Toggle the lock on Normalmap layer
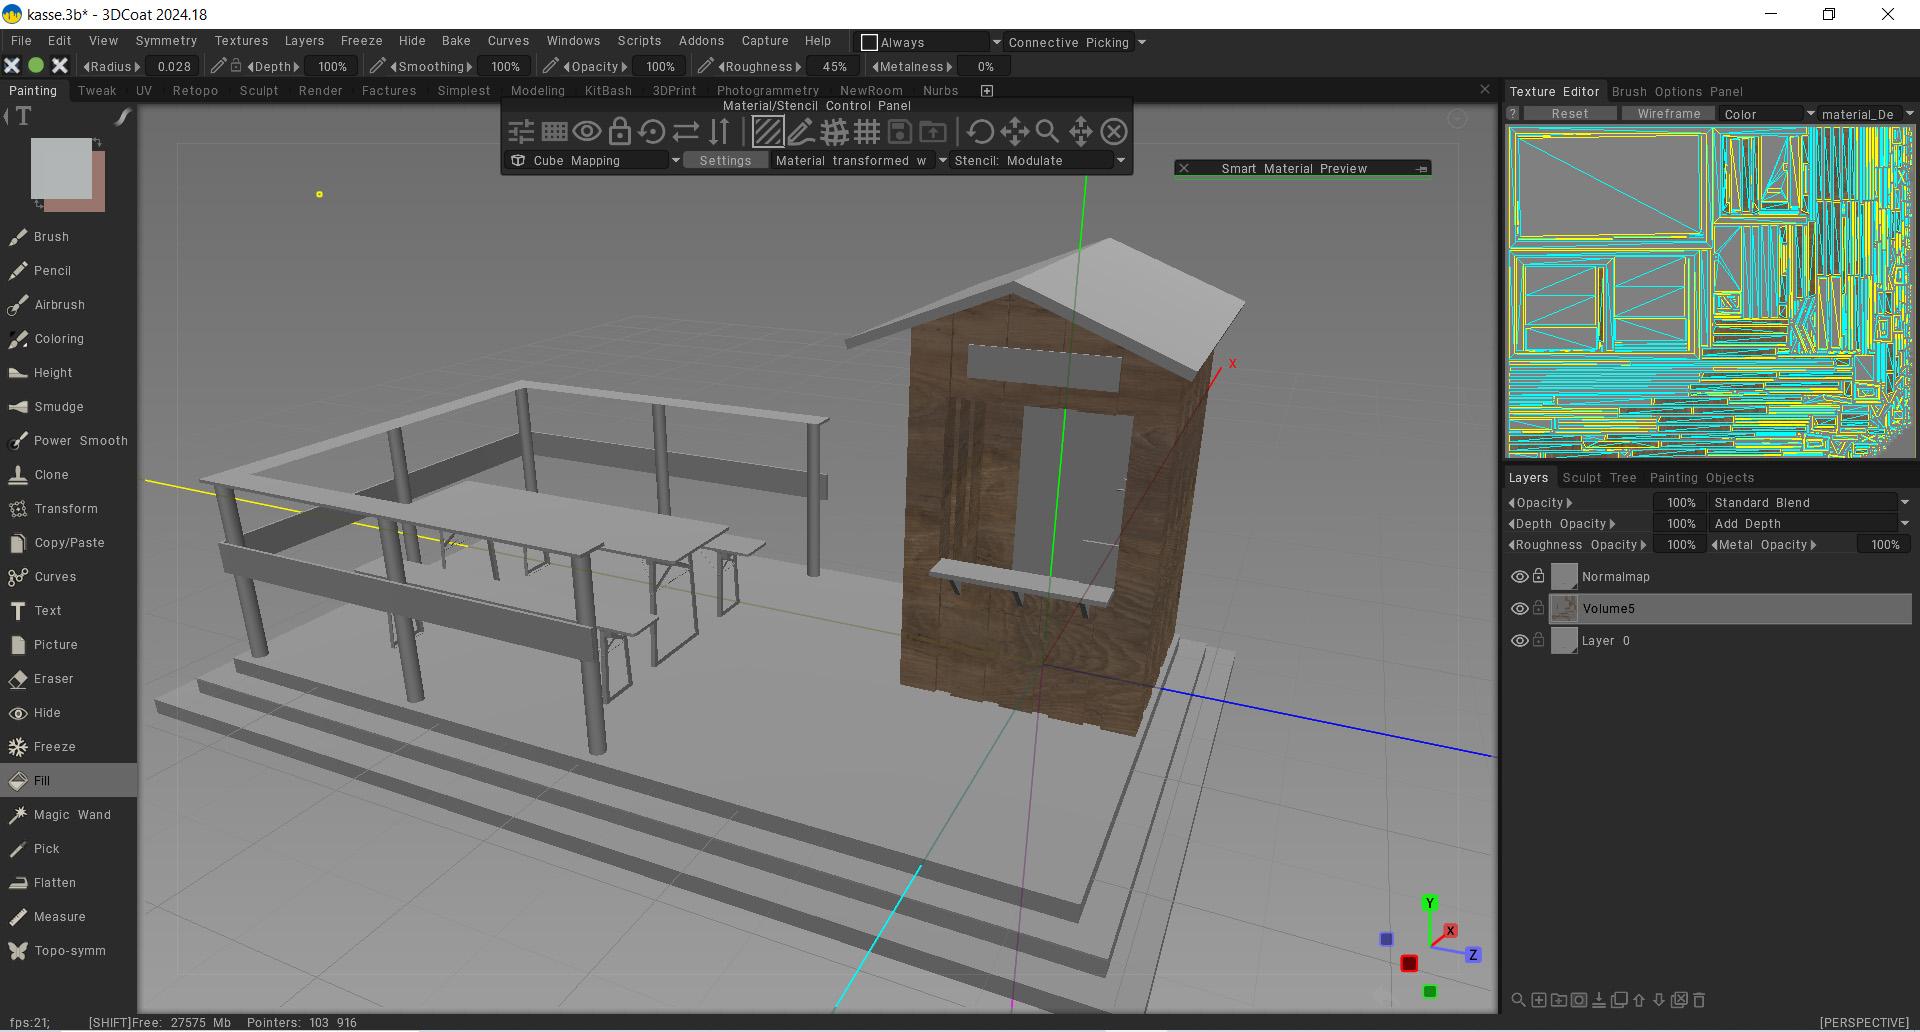1920x1032 pixels. click(1539, 576)
